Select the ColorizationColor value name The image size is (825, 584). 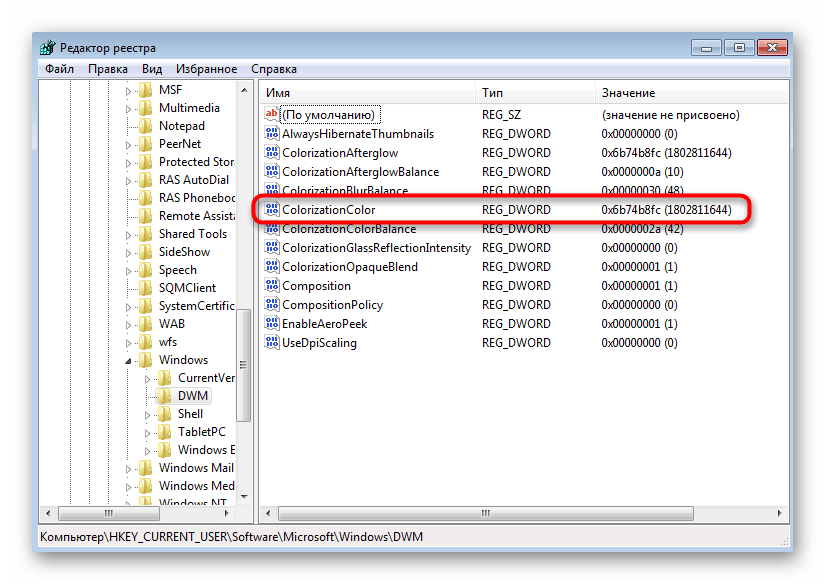(328, 209)
